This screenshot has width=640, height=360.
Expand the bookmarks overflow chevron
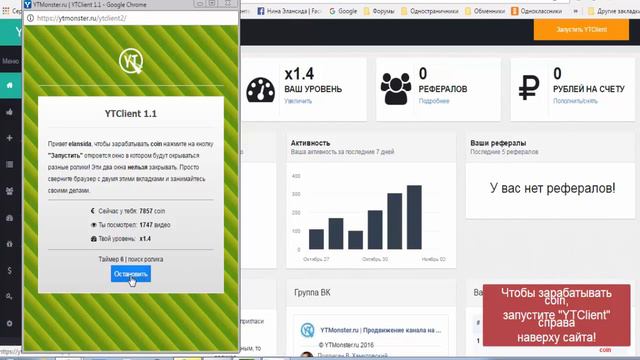(576, 11)
